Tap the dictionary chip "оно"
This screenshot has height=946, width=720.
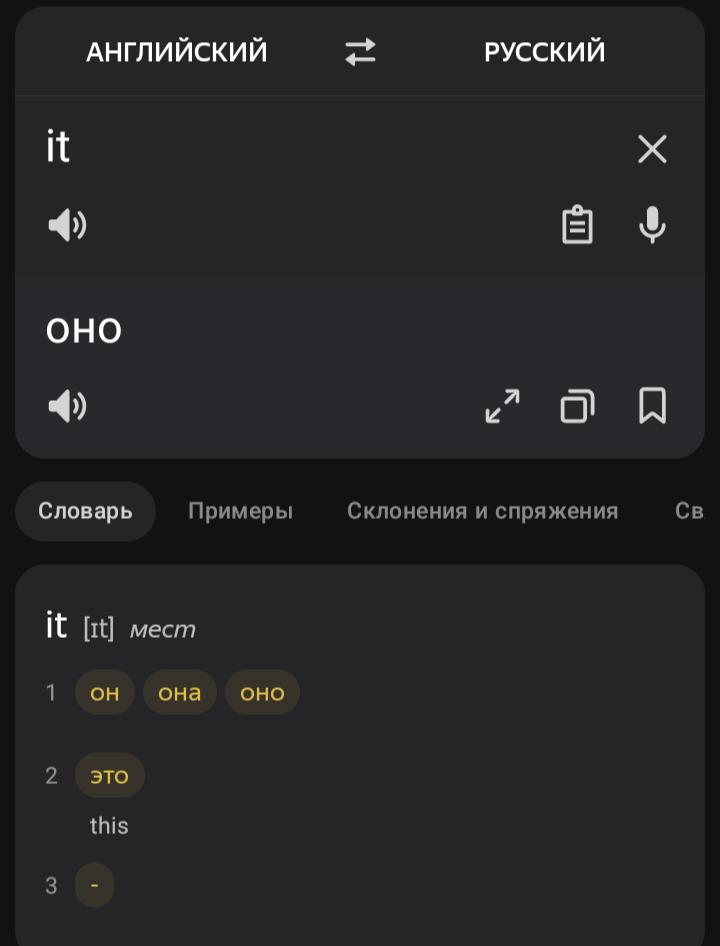(x=262, y=692)
